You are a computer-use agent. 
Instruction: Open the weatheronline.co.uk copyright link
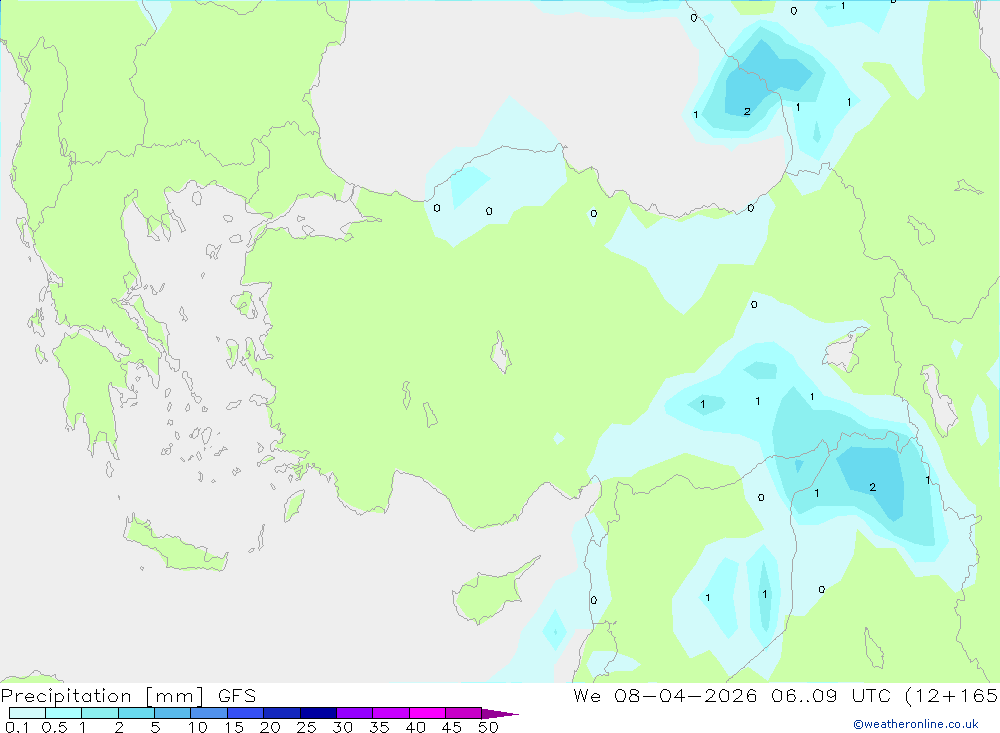click(x=916, y=724)
